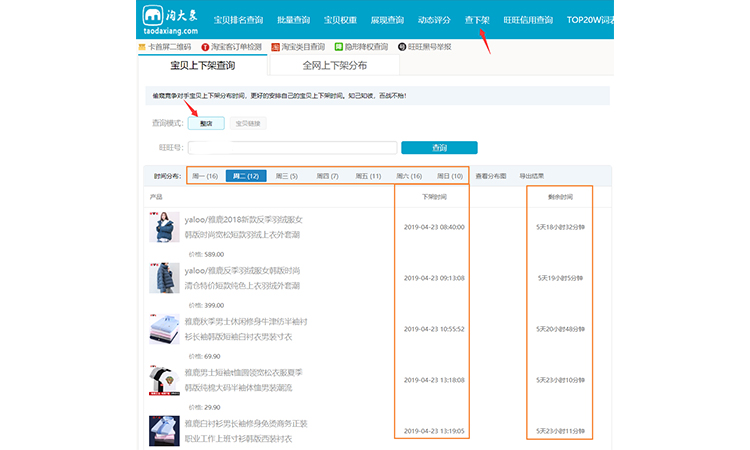Click the 产品 column header
This screenshot has width=750, height=450.
pyautogui.click(x=156, y=197)
